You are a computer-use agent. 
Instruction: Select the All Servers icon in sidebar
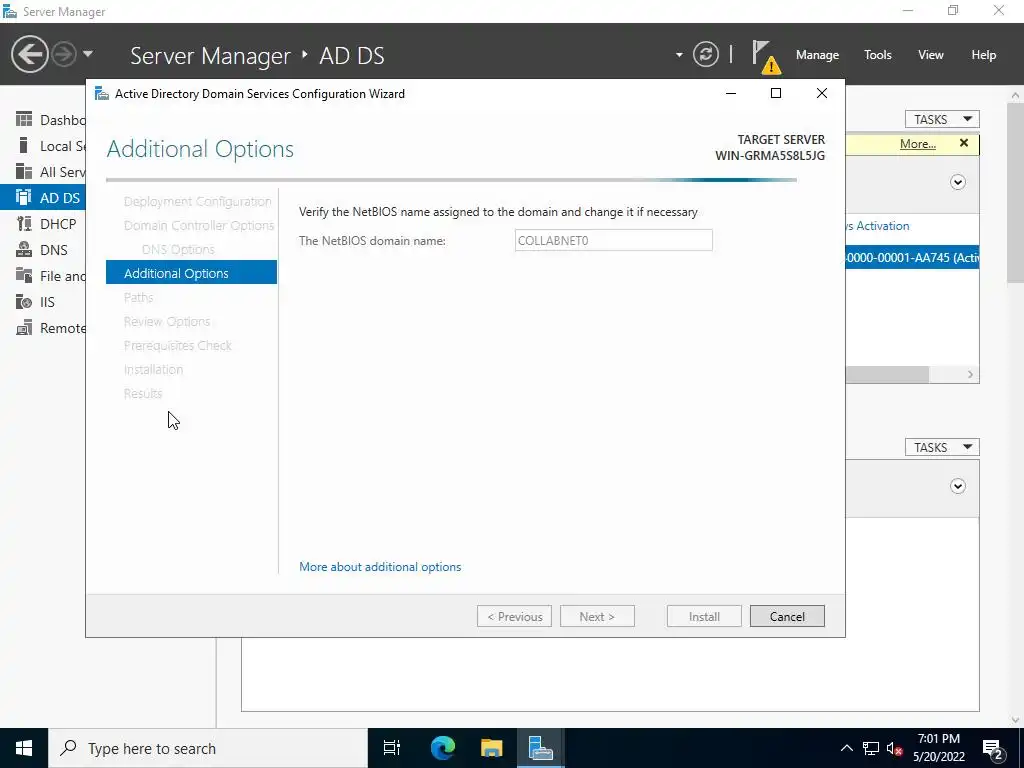(24, 171)
